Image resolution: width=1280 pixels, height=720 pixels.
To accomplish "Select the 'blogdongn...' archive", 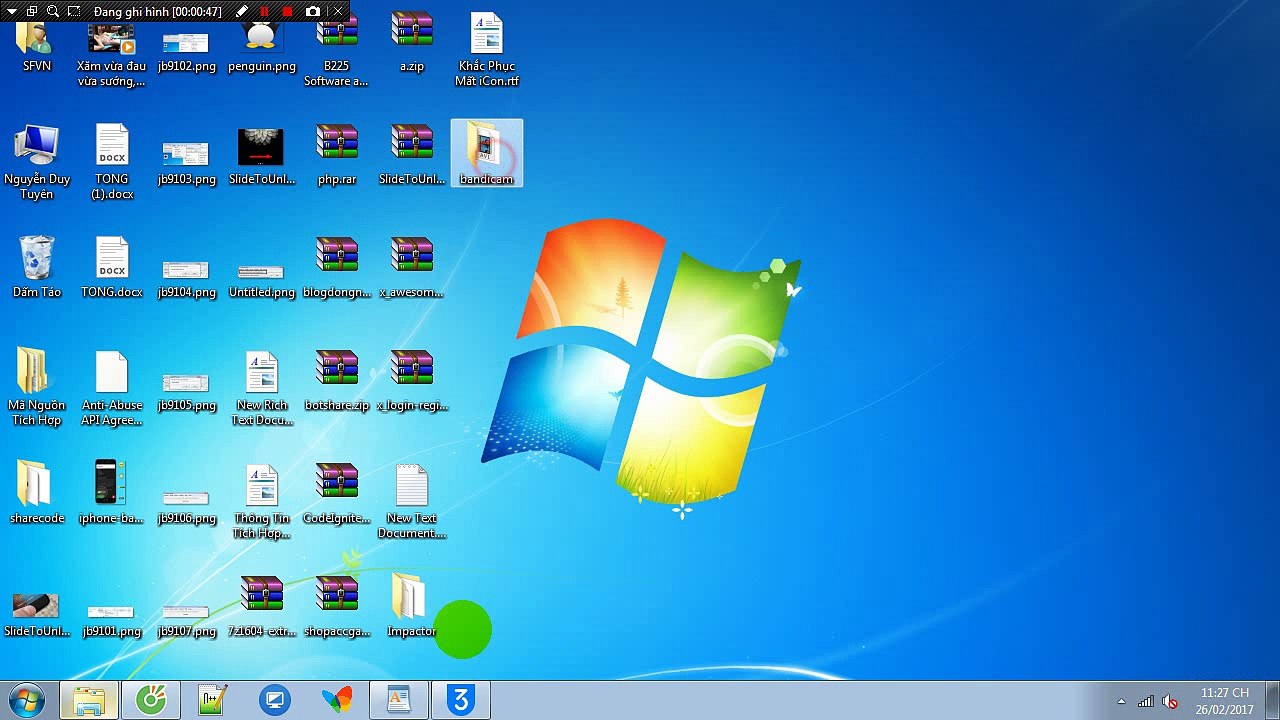I will click(x=337, y=268).
